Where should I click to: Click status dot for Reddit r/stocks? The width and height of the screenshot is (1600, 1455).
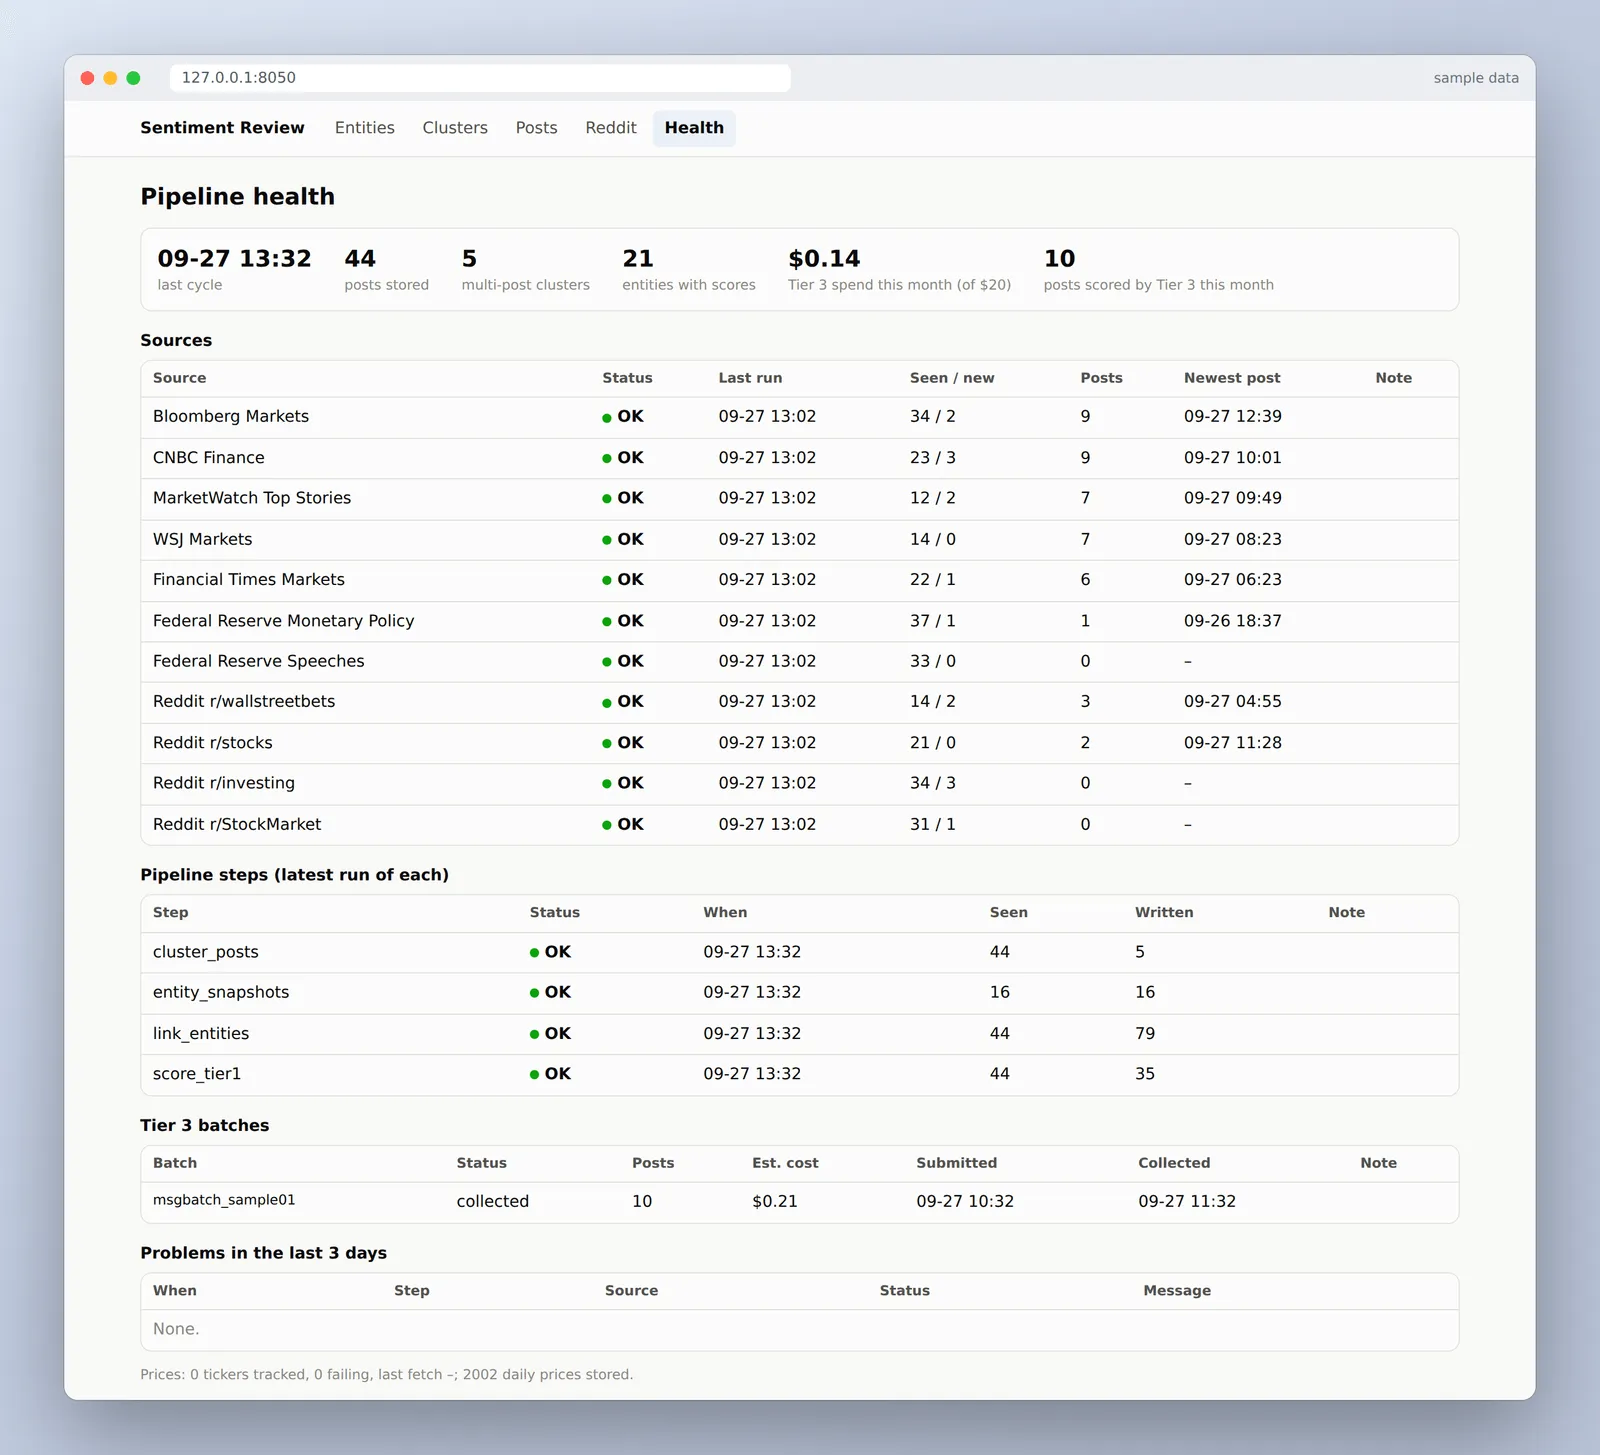(607, 744)
